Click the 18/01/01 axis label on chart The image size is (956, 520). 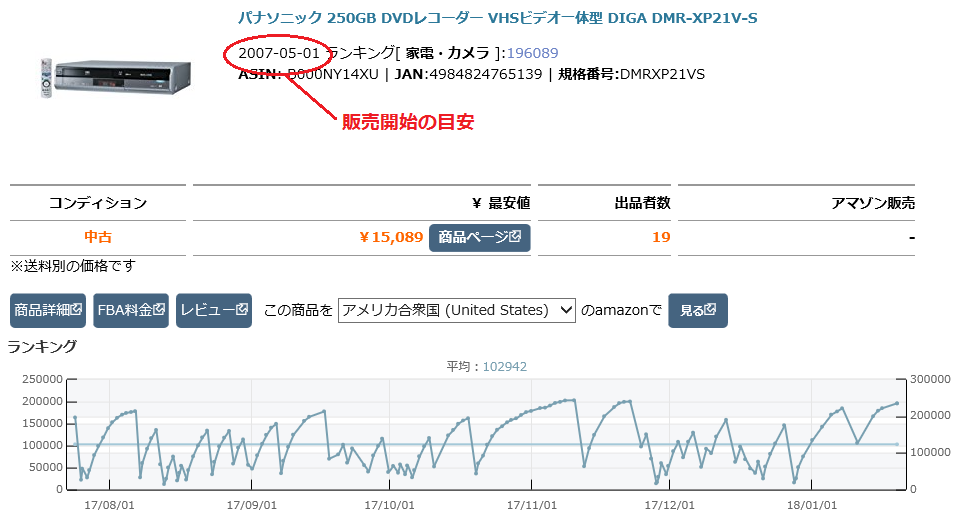[812, 505]
